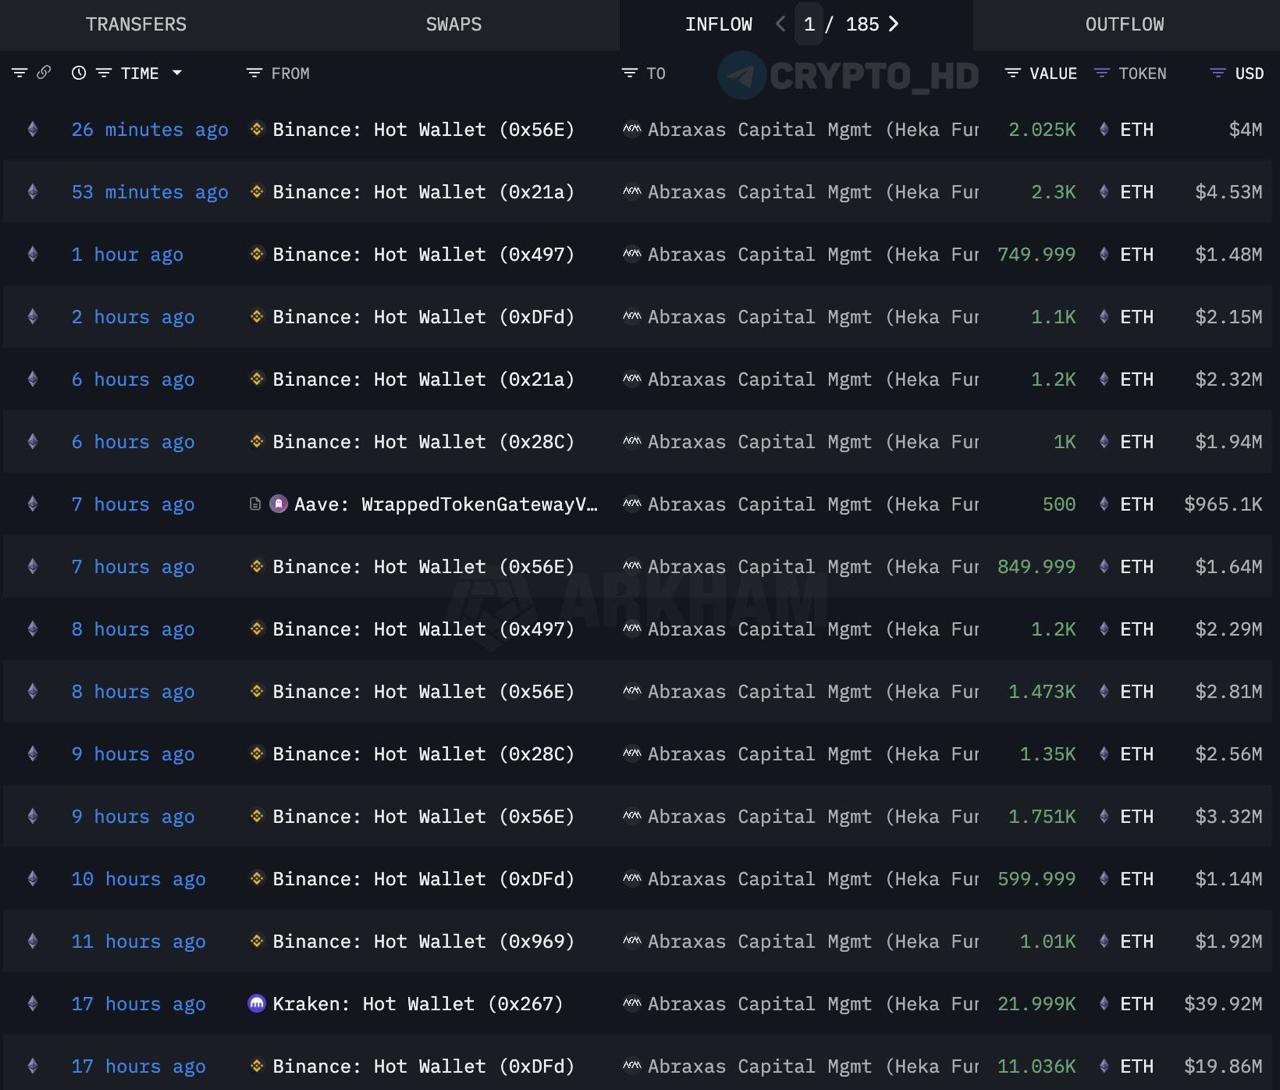Select value 599.999

coord(1037,879)
